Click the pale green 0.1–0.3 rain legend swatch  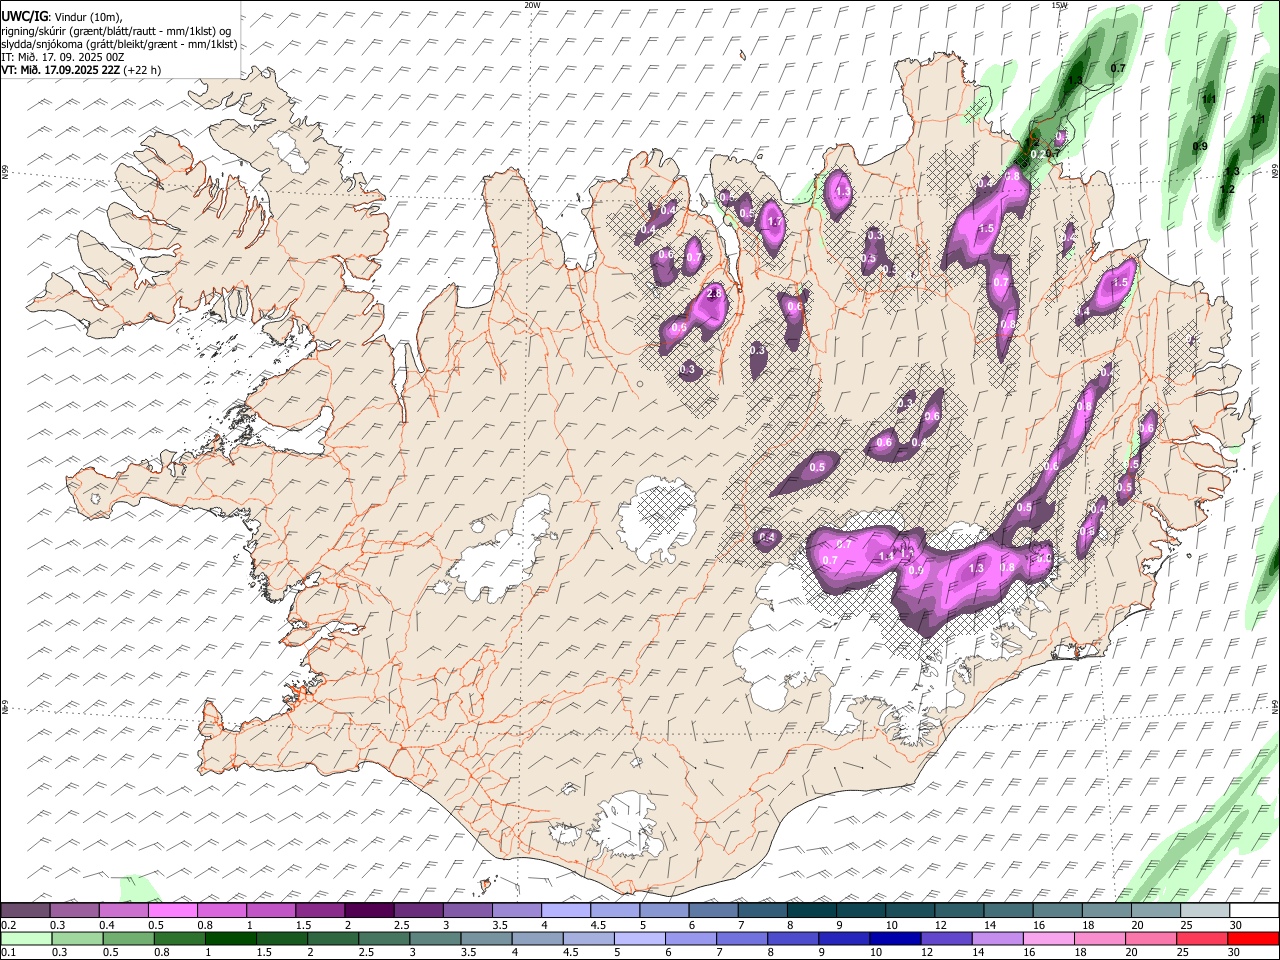point(26,938)
